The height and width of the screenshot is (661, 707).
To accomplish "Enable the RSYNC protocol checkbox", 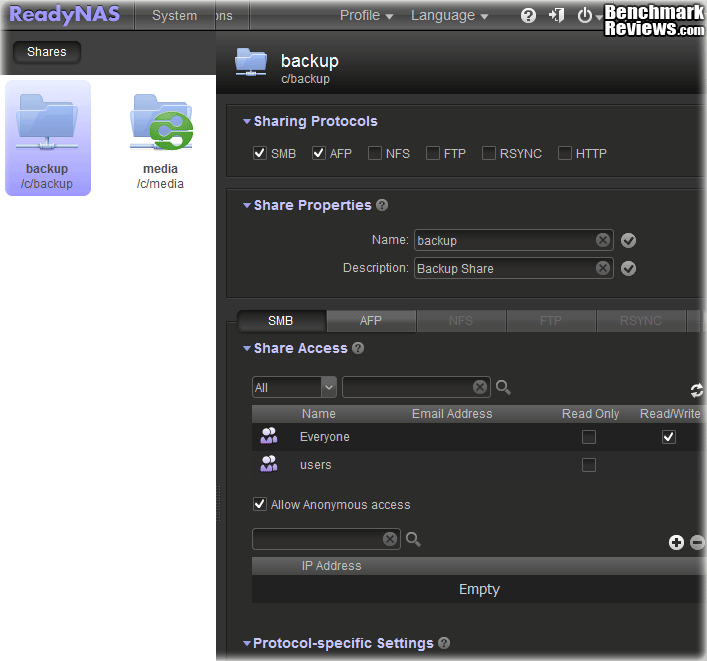I will pyautogui.click(x=489, y=153).
